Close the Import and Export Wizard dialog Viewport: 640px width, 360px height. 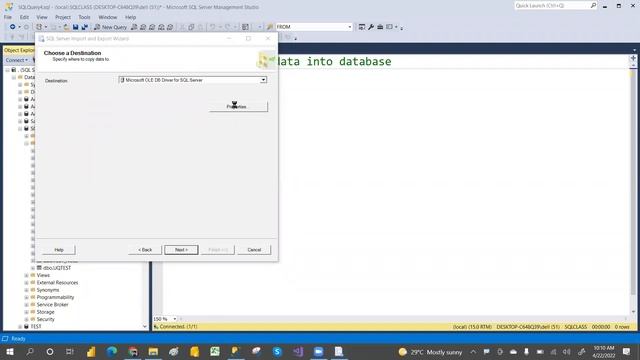268,38
